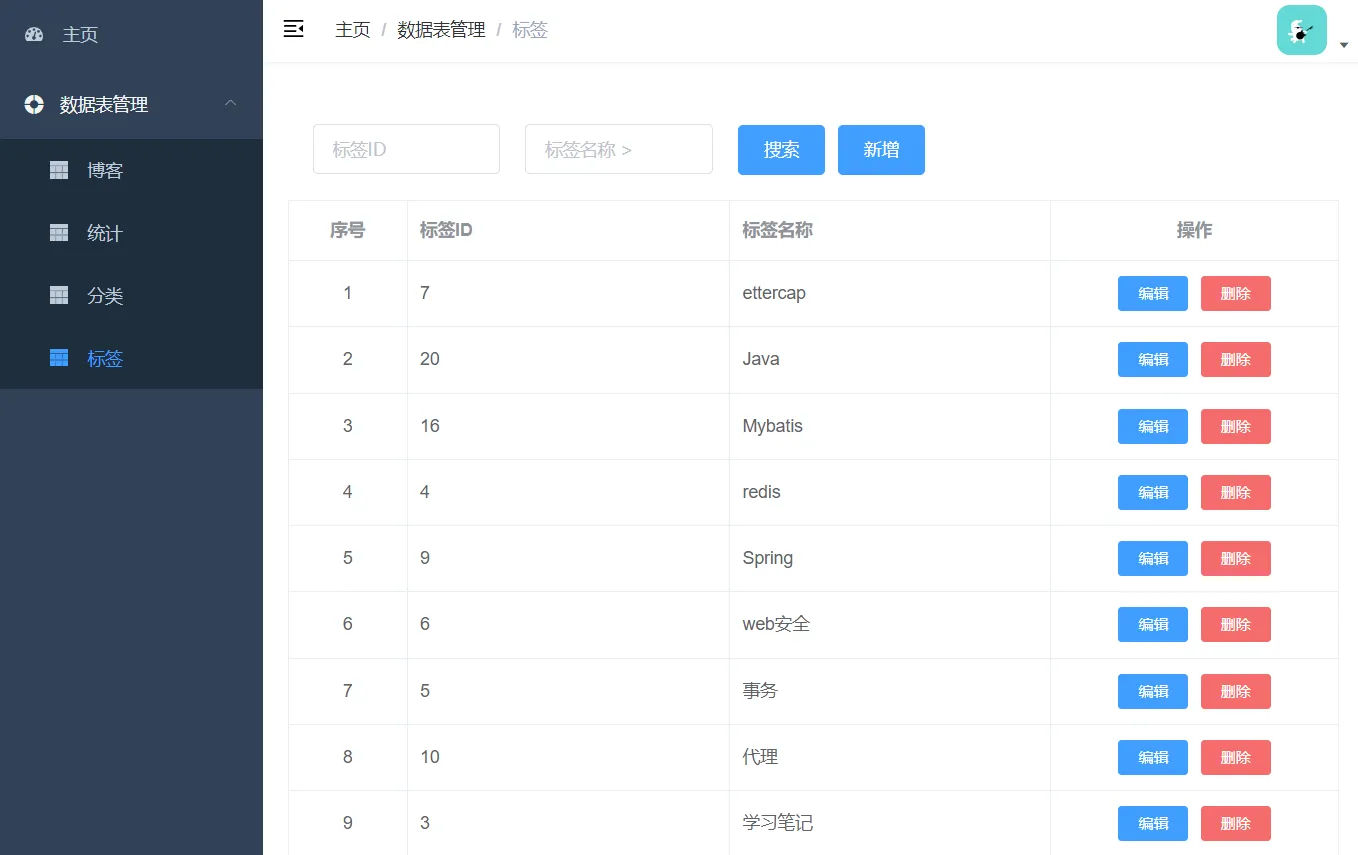Click the 数据表管理 breadcrumb
Viewport: 1358px width, 855px height.
tap(441, 30)
